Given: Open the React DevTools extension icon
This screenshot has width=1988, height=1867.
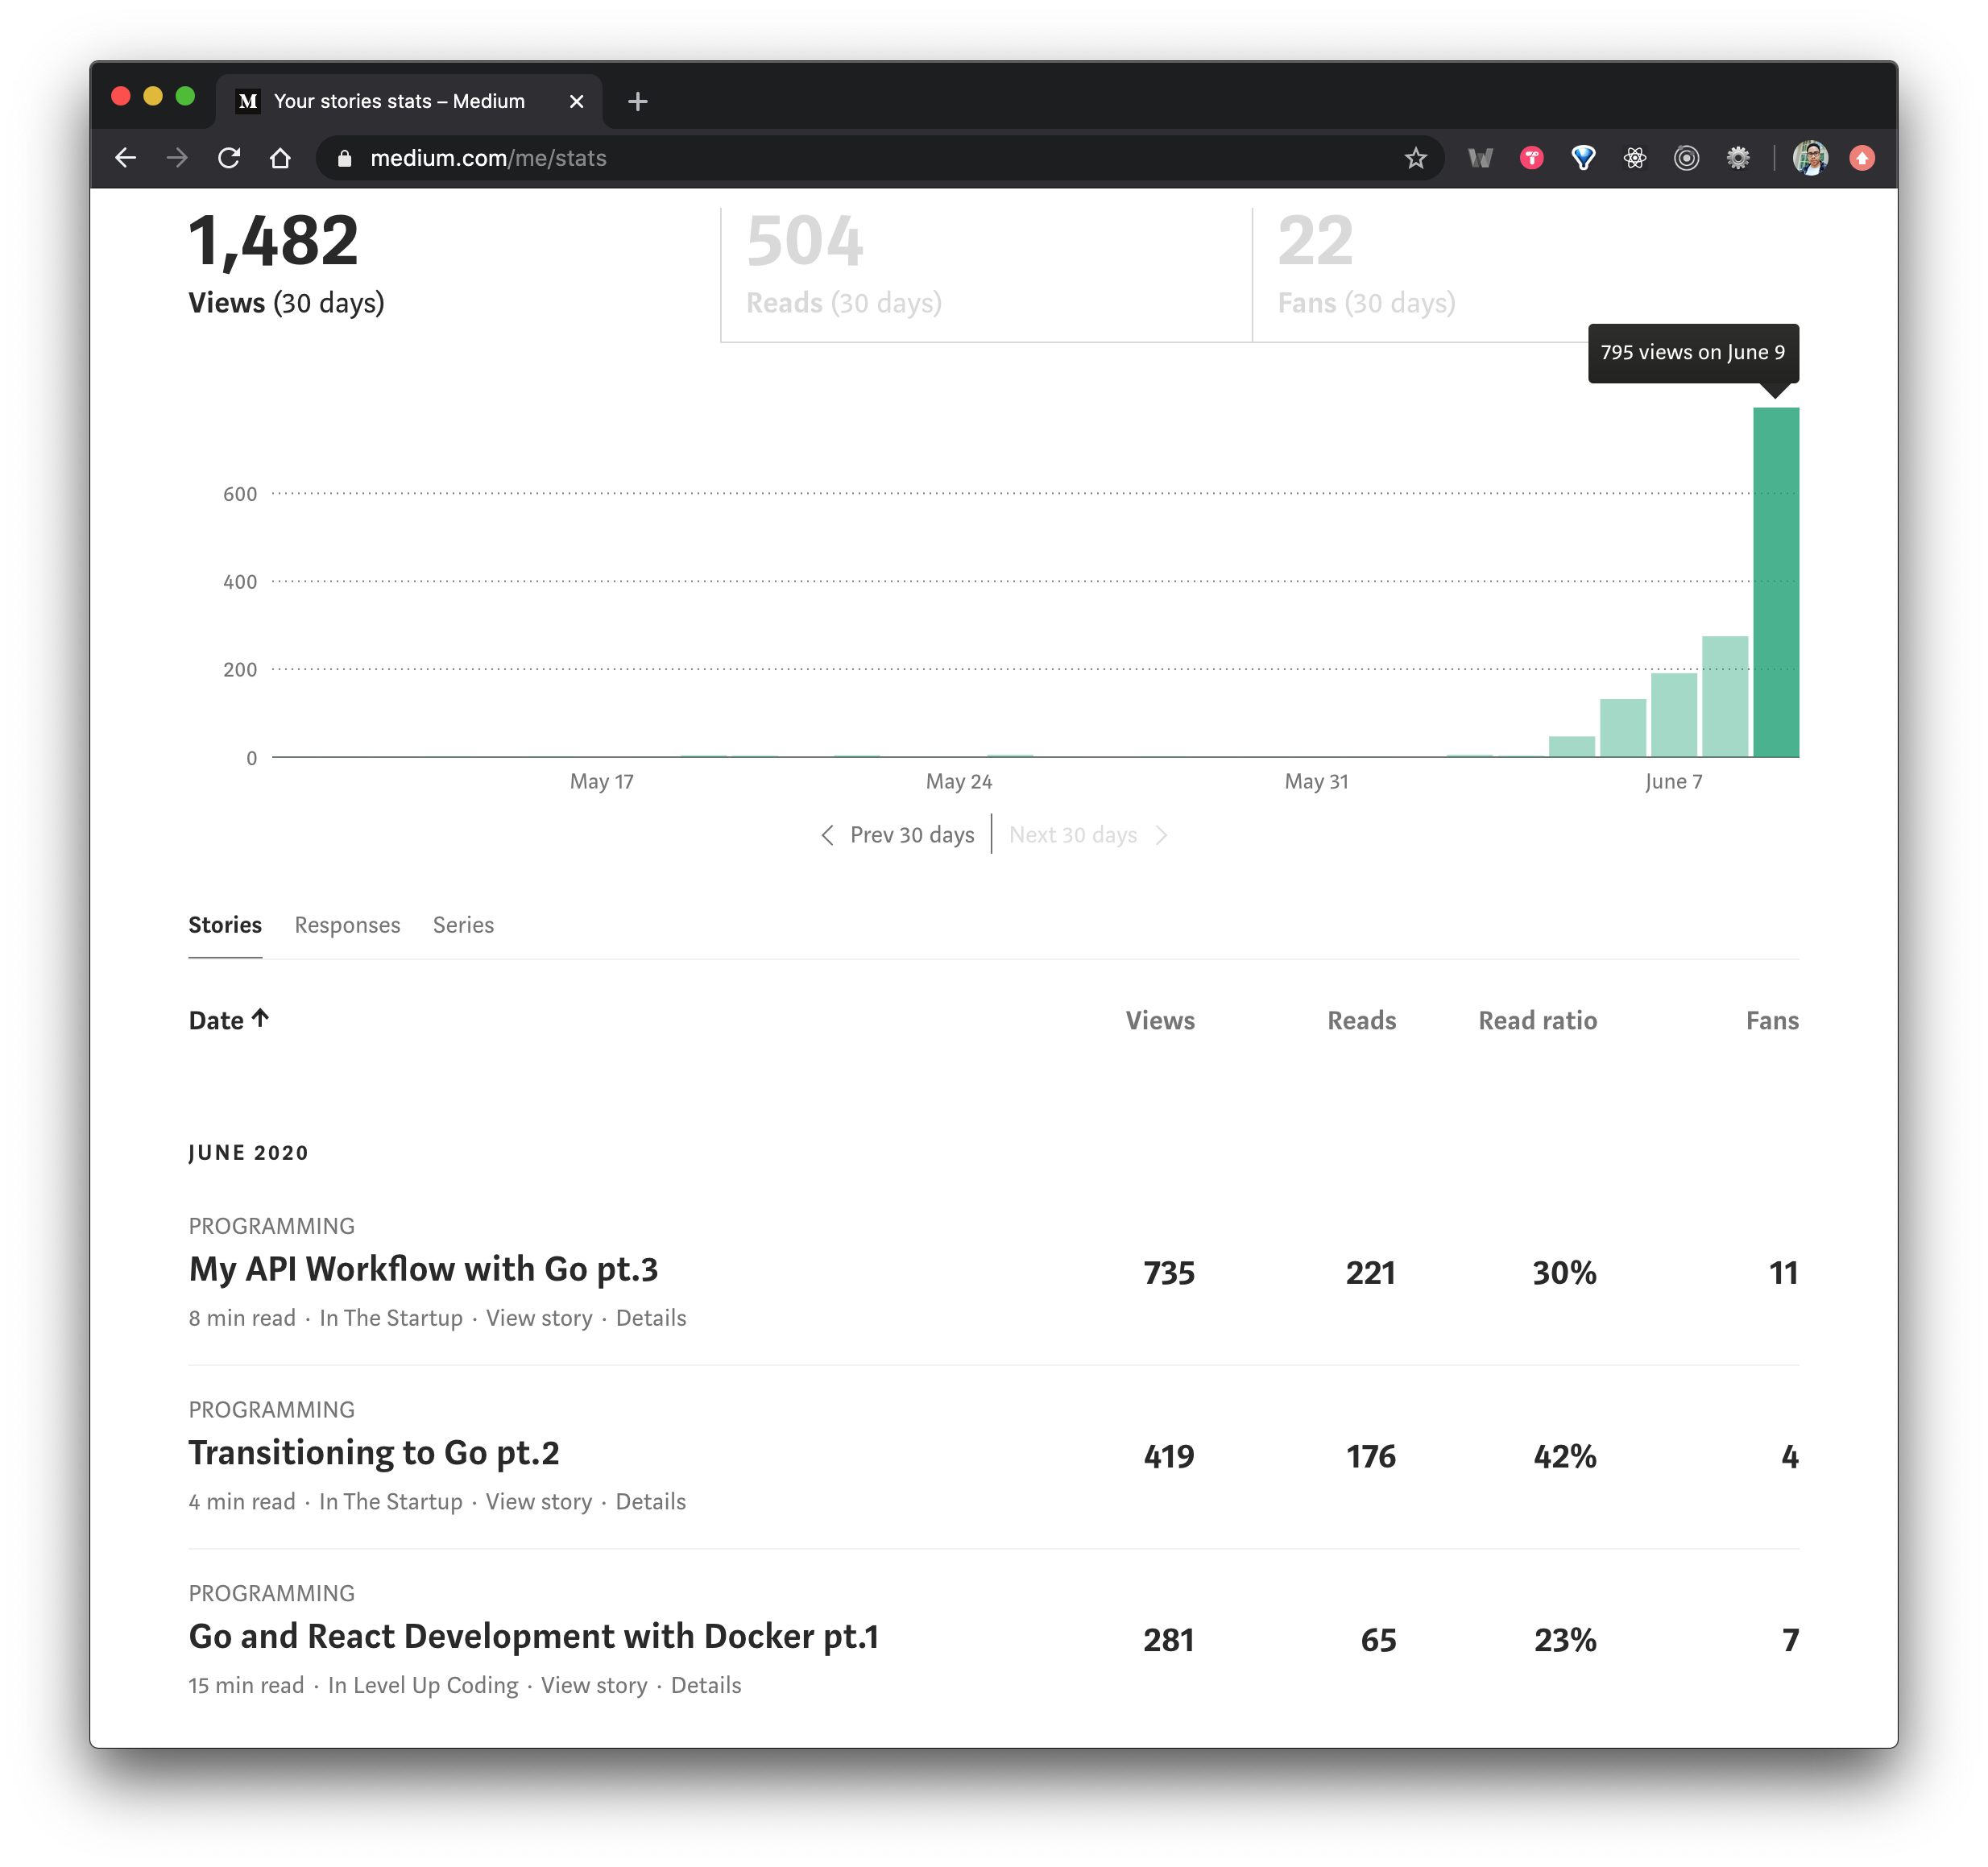Looking at the screenshot, I should coord(1634,158).
